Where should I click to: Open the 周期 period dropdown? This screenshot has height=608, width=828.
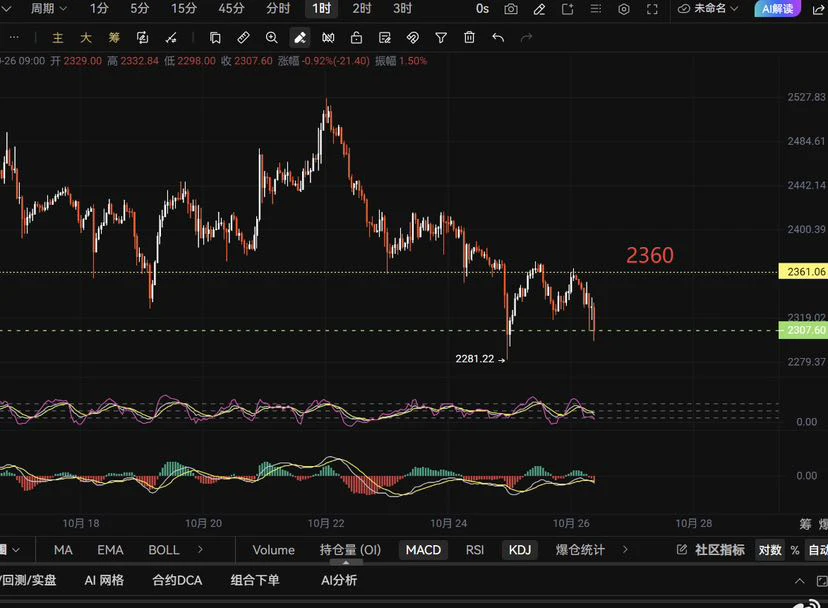click(x=48, y=8)
